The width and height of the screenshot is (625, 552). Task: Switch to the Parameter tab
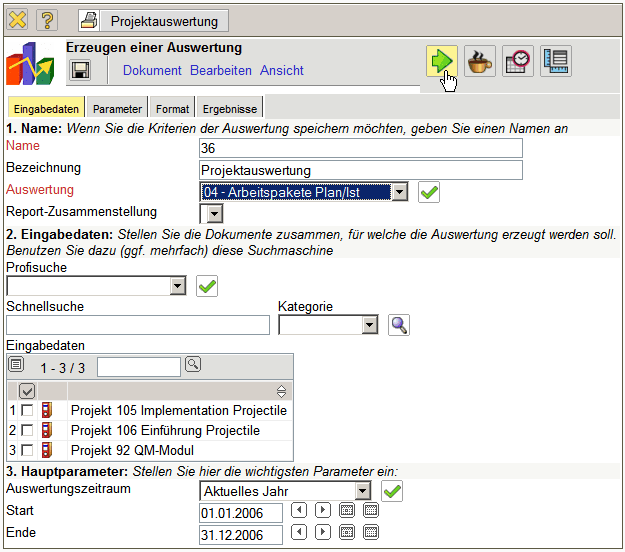tap(117, 108)
